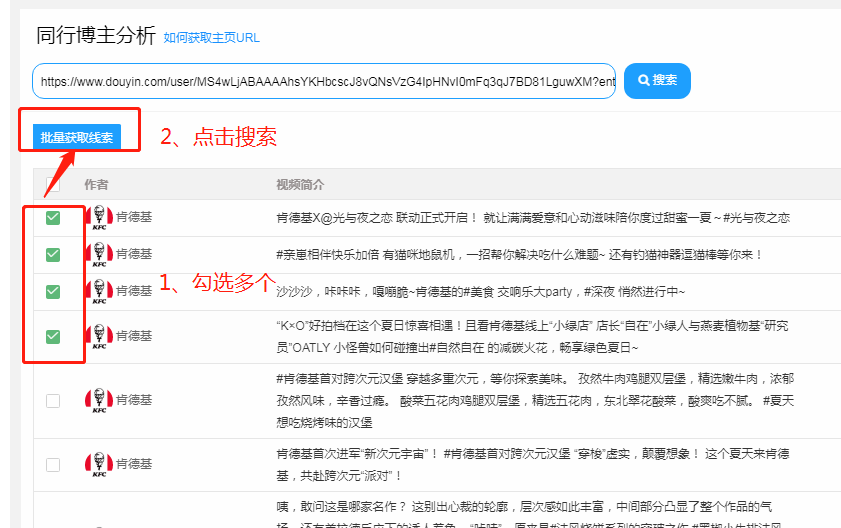The height and width of the screenshot is (528, 841).
Task: Click 肯德基 author name in 光与夜之恋 row
Action: (134, 217)
